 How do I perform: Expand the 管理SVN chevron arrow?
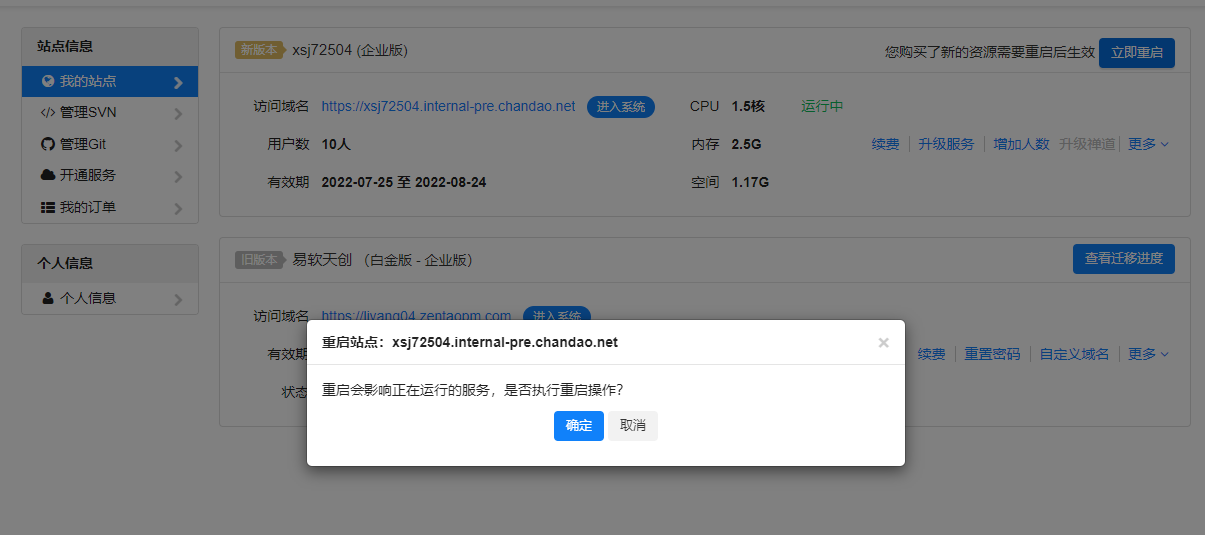178,114
